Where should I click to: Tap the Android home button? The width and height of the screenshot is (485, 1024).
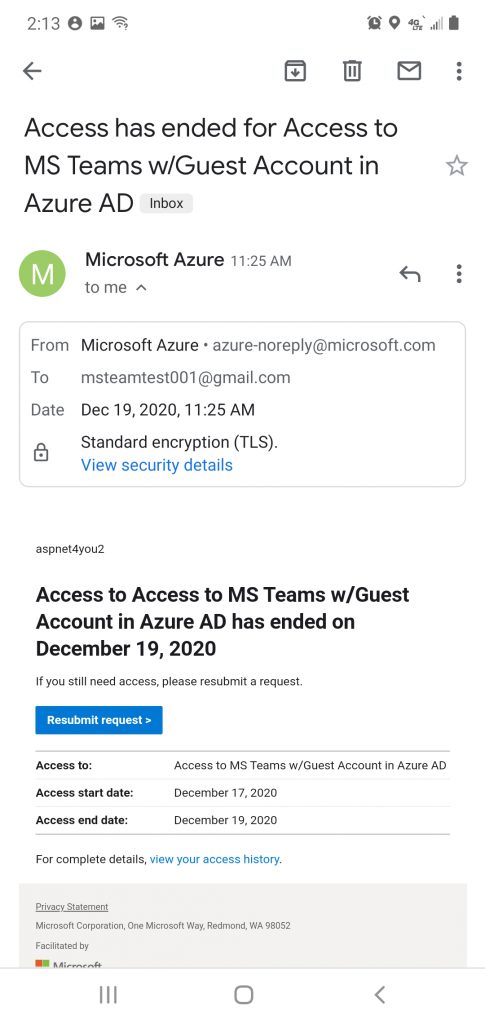coord(243,995)
